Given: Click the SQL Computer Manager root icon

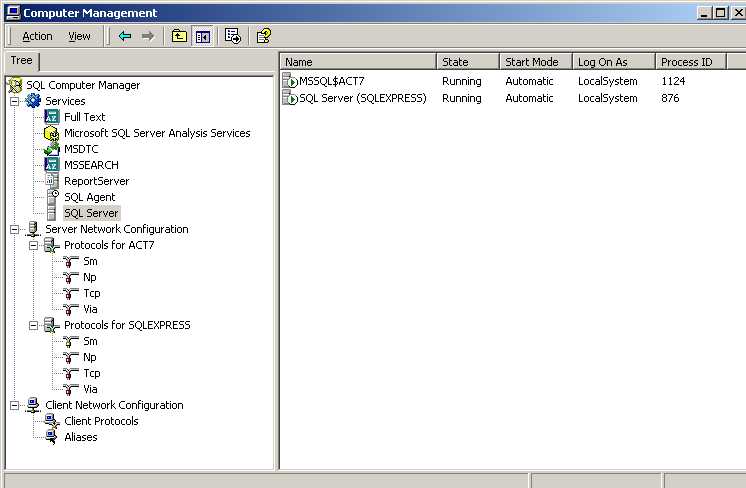Looking at the screenshot, I should (15, 85).
